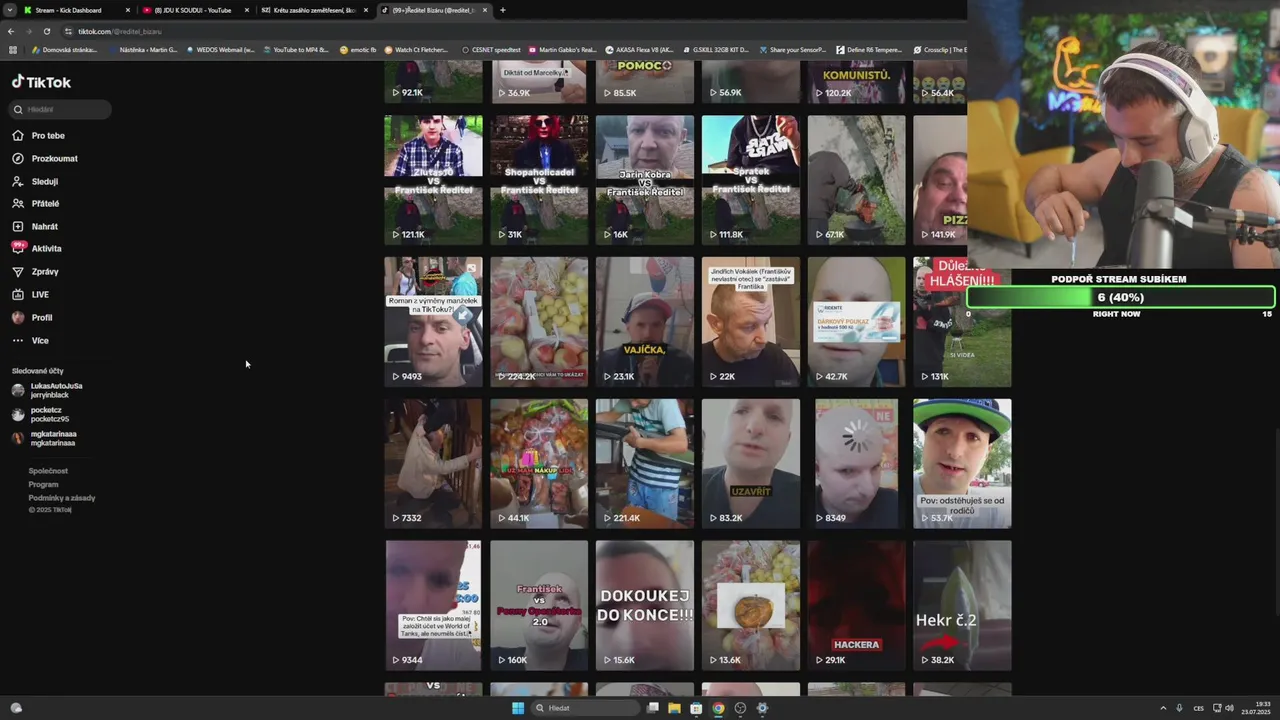This screenshot has width=1280, height=720.
Task: Open Domovská stránka bookmark
Action: pyautogui.click(x=64, y=49)
